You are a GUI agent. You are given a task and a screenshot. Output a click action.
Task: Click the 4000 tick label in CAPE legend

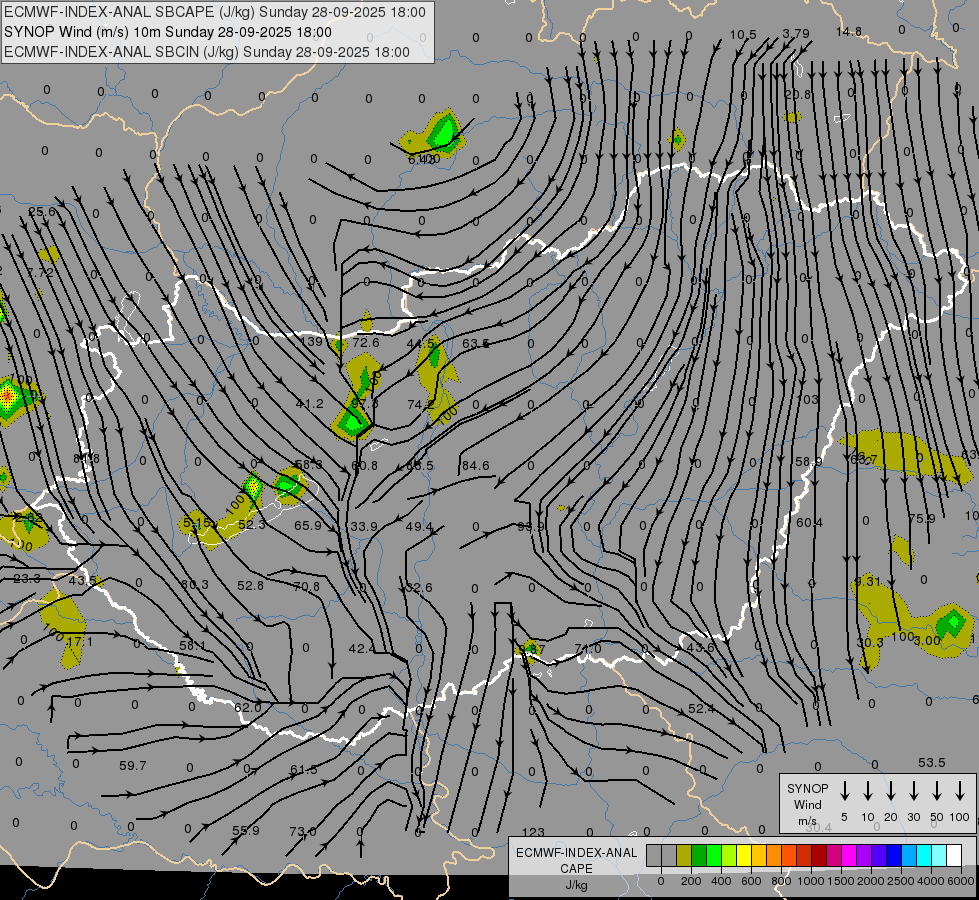click(930, 881)
